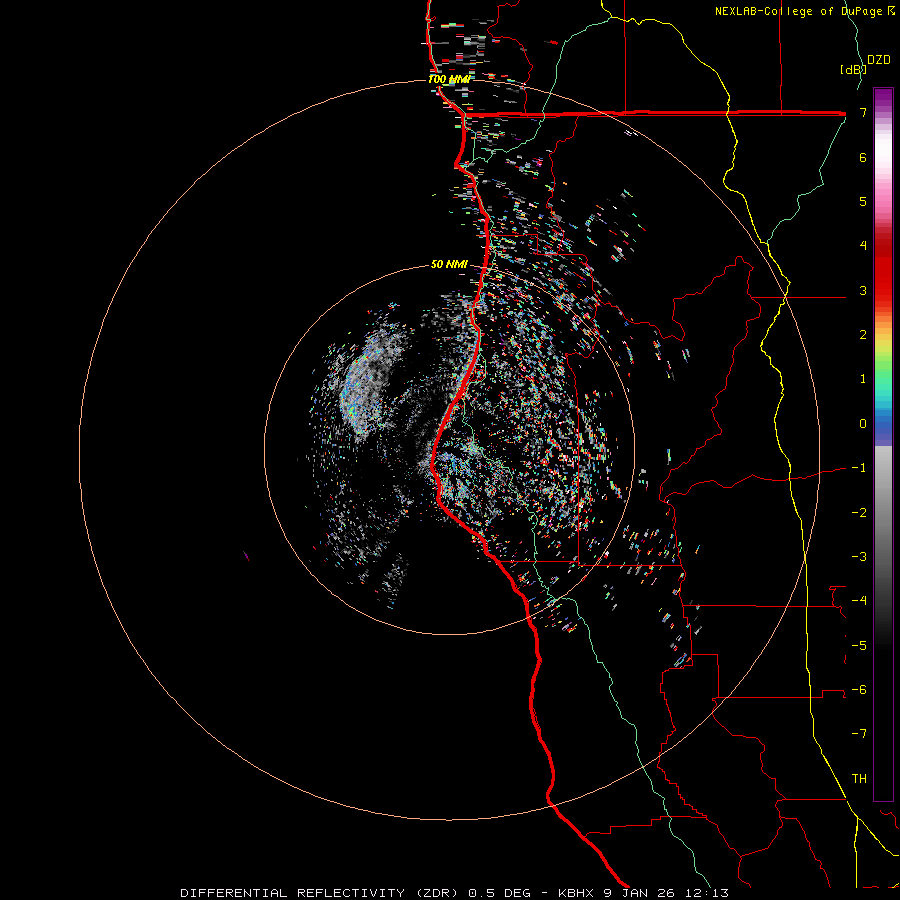This screenshot has width=900, height=900.
Task: Click the -4 value on color scale
Action: (x=859, y=601)
